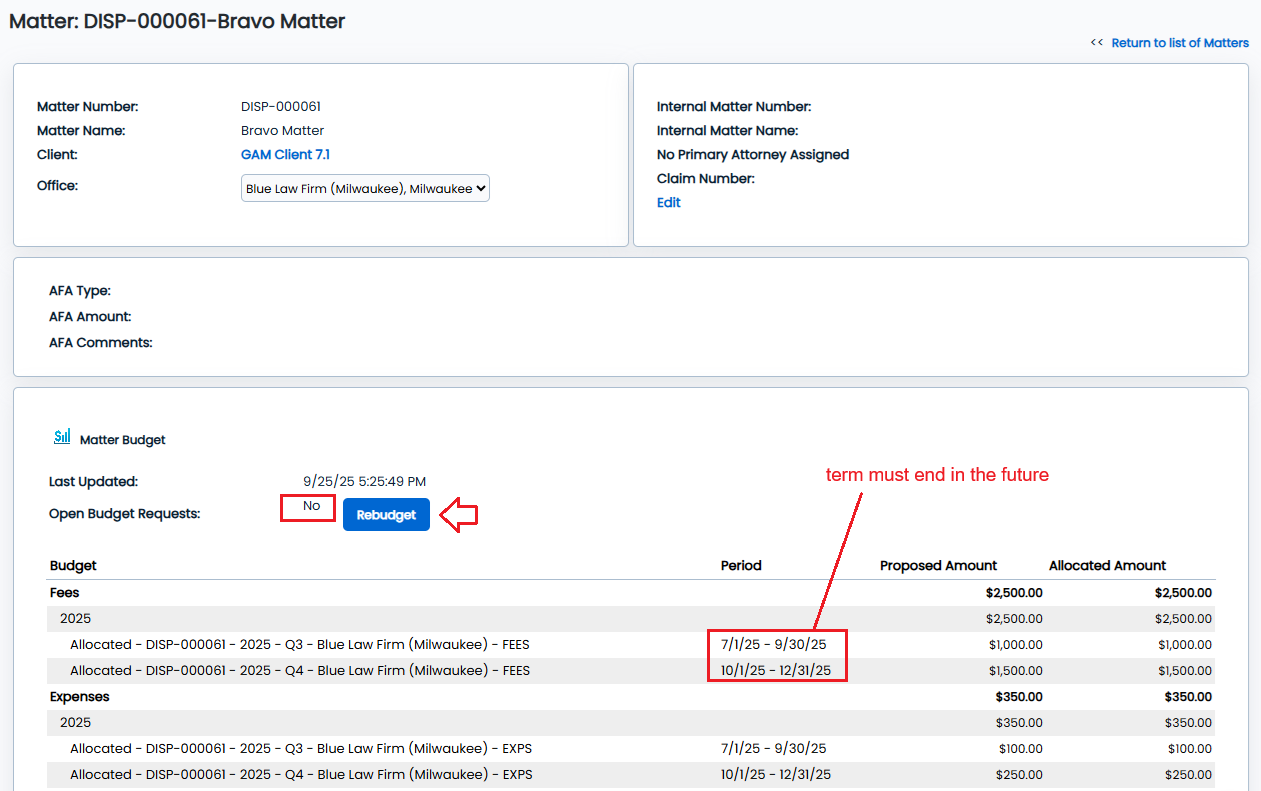Image resolution: width=1261 pixels, height=791 pixels.
Task: Click the red arrow pointing at Rebudget
Action: pos(460,515)
